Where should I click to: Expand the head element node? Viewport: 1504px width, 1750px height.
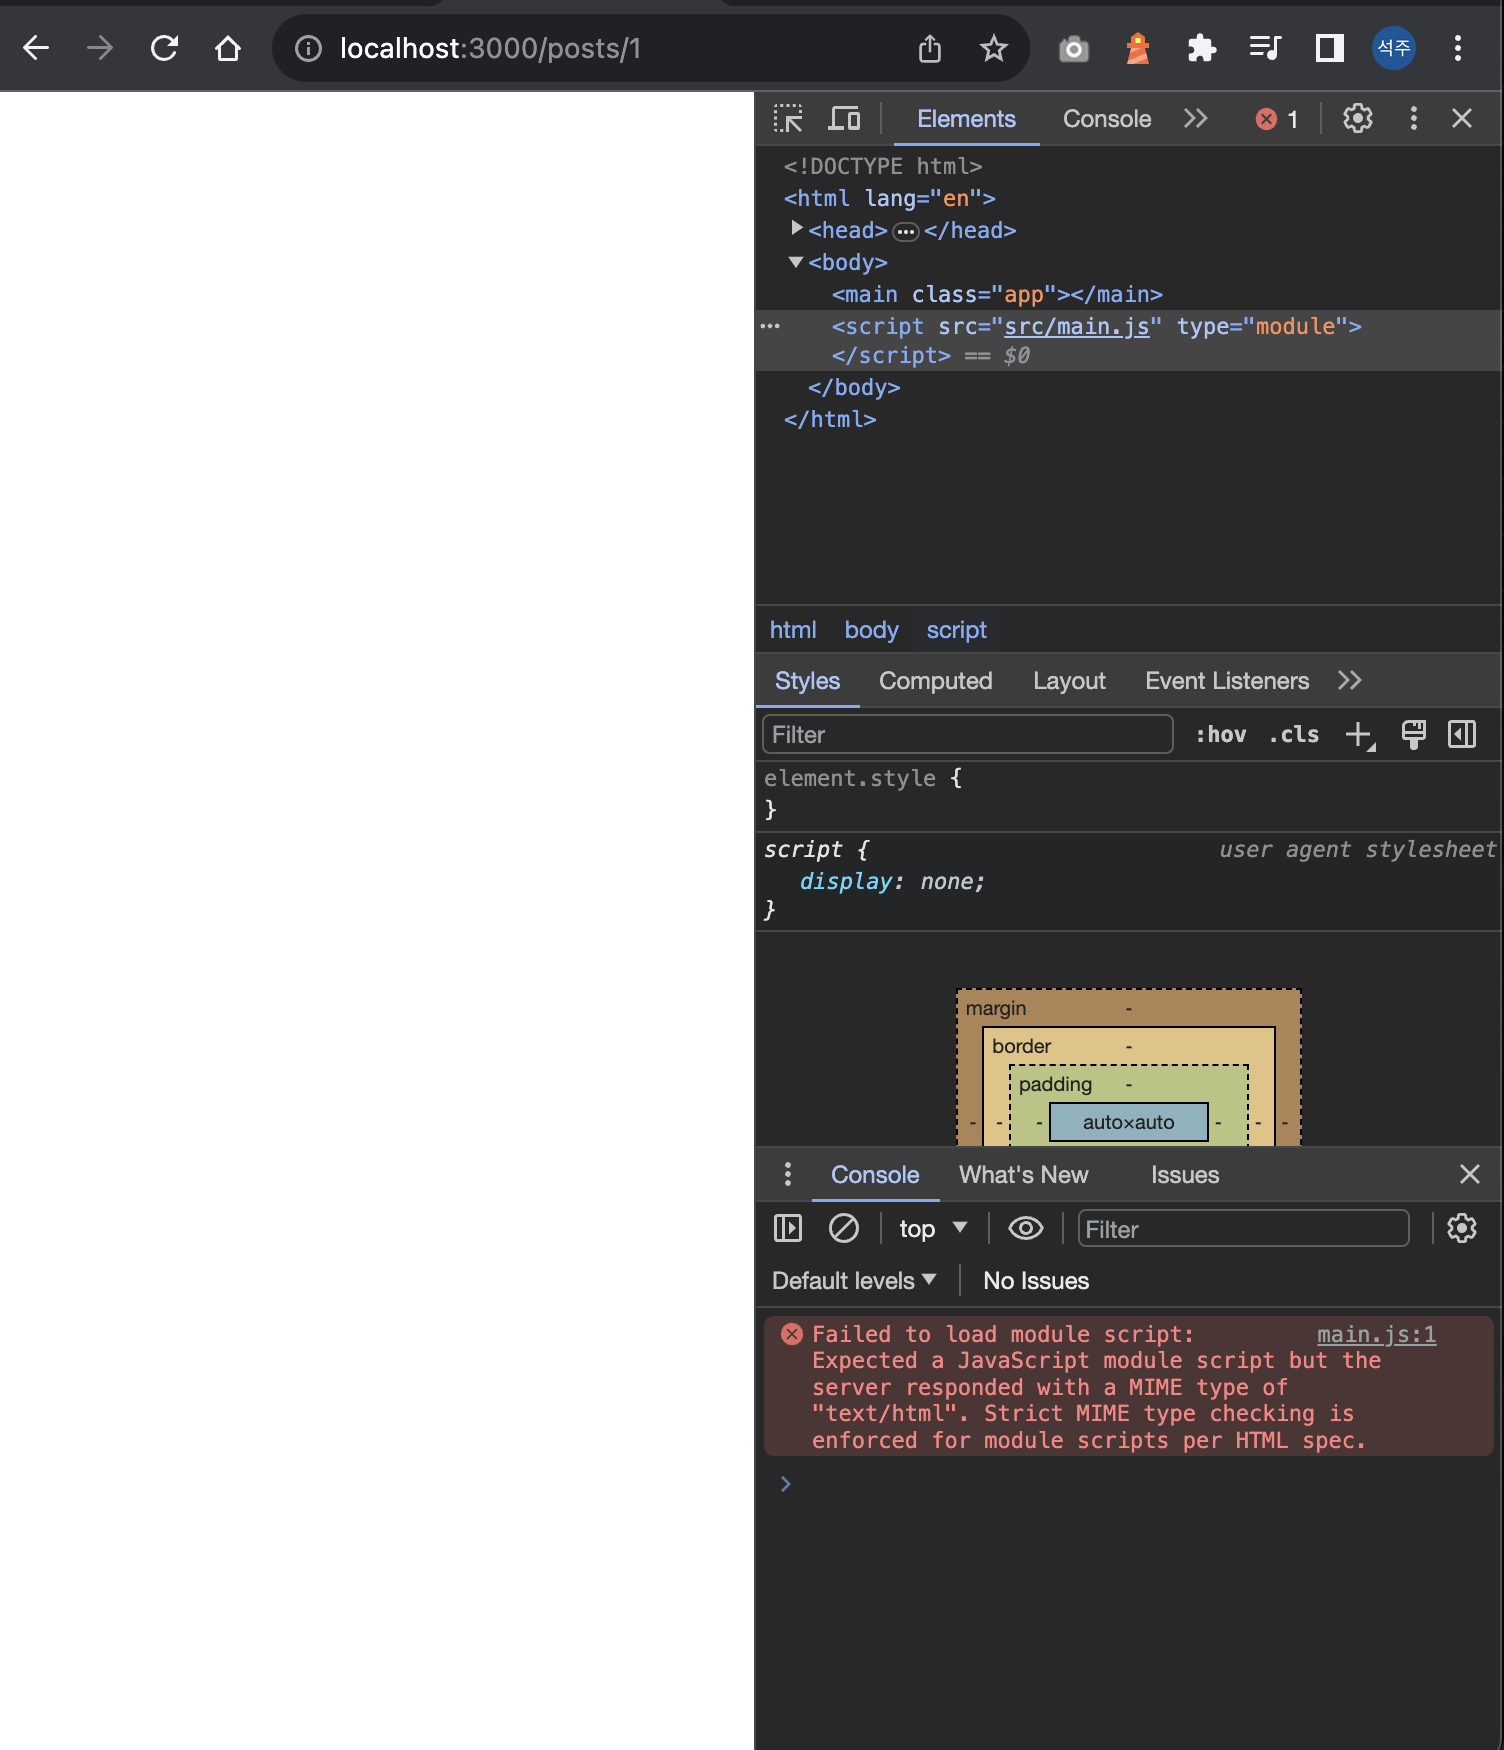click(x=797, y=229)
